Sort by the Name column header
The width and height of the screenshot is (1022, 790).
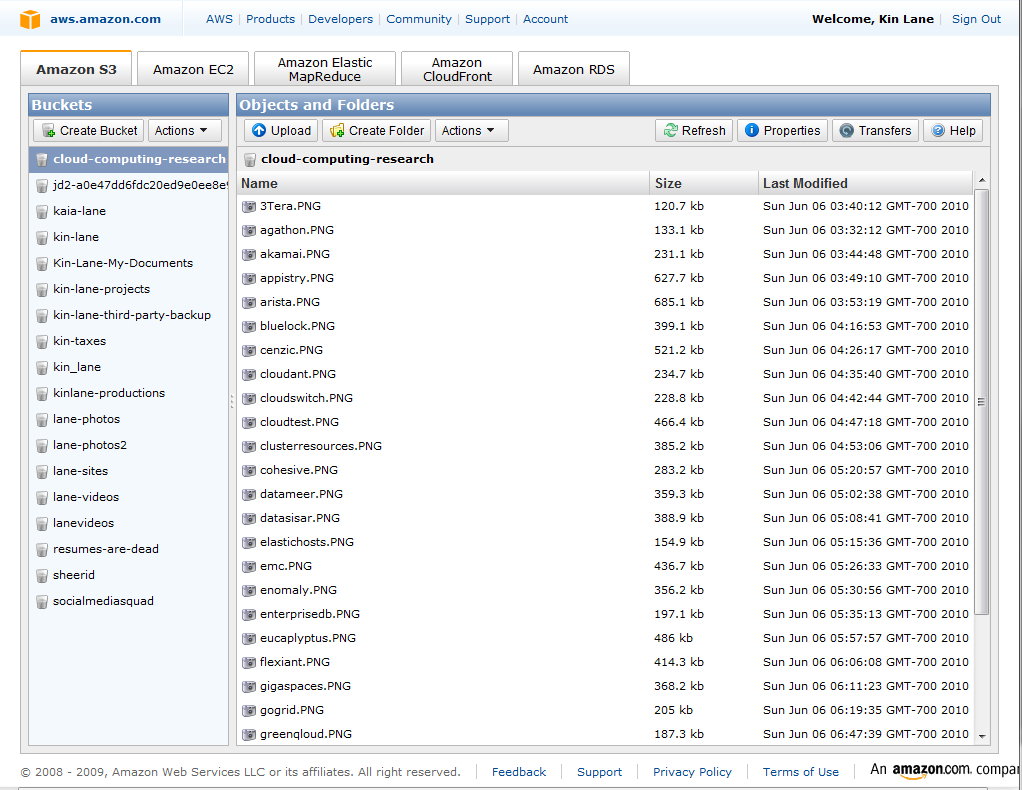coord(443,183)
